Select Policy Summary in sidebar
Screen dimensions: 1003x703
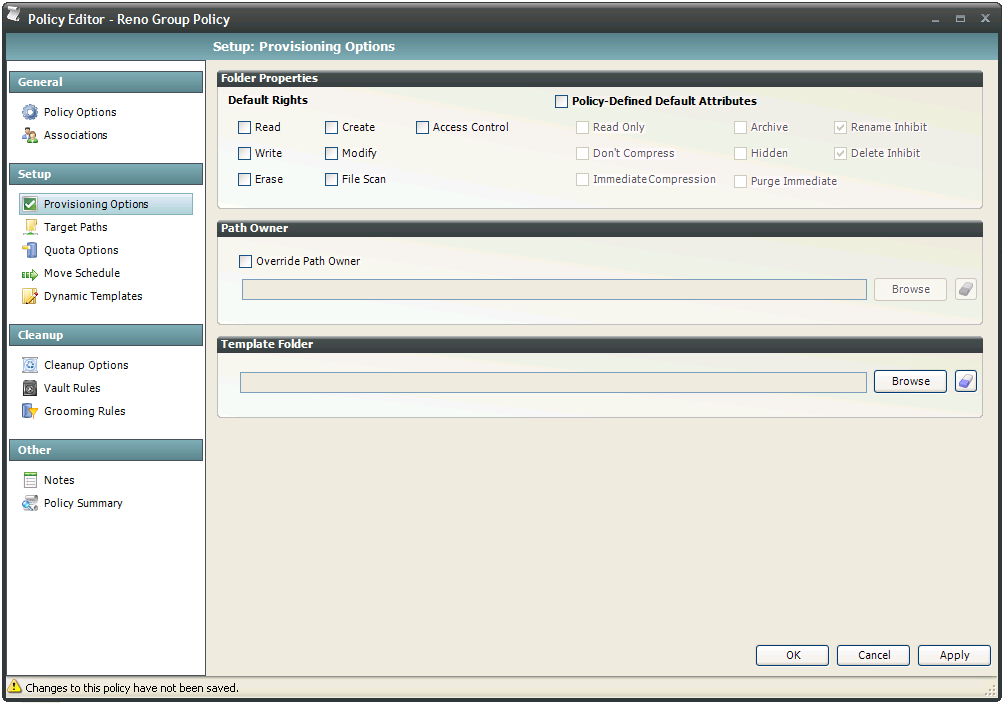point(83,503)
